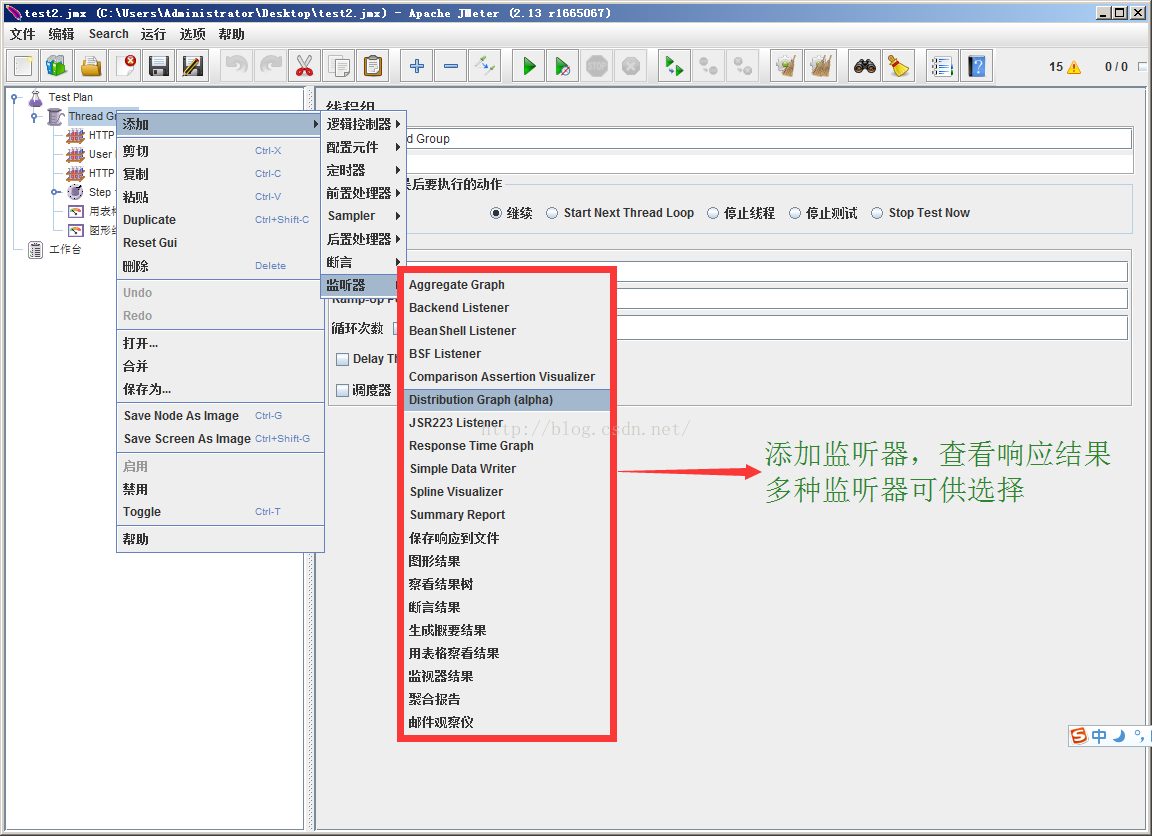Viewport: 1152px width, 836px height.
Task: Click Toggle in the context menu
Action: pyautogui.click(x=220, y=512)
